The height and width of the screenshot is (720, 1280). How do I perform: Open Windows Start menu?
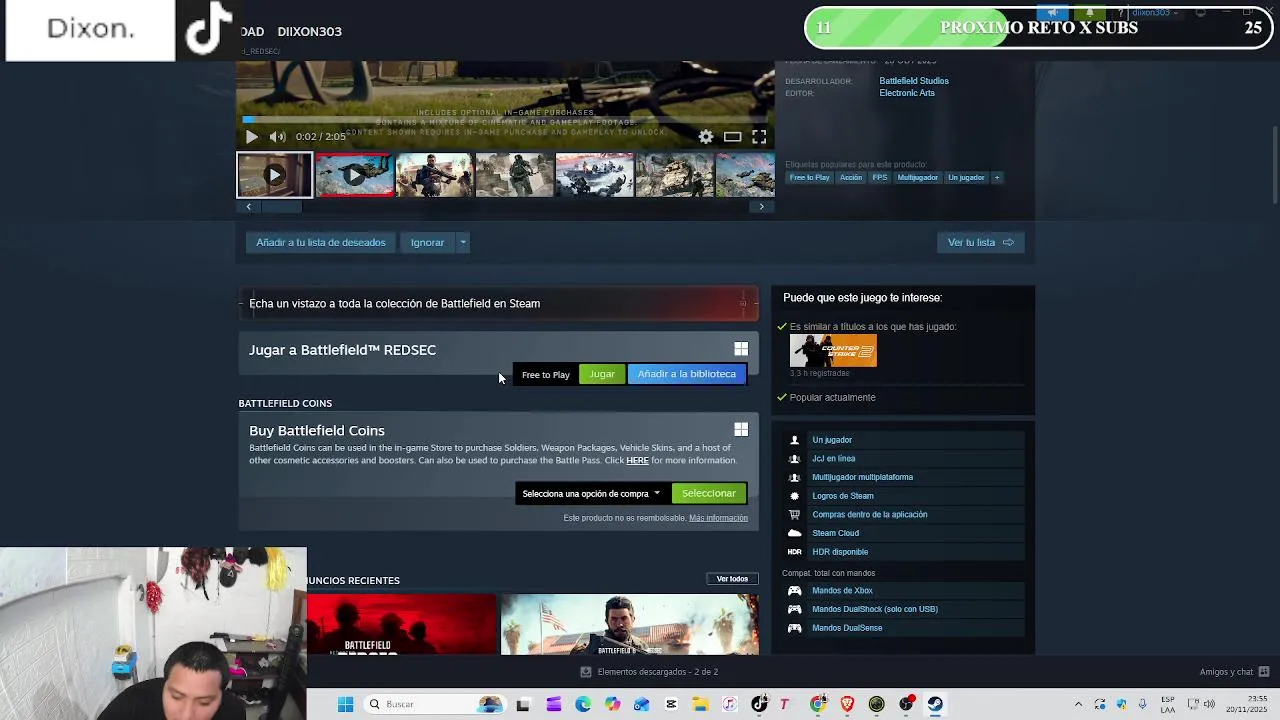[x=345, y=704]
